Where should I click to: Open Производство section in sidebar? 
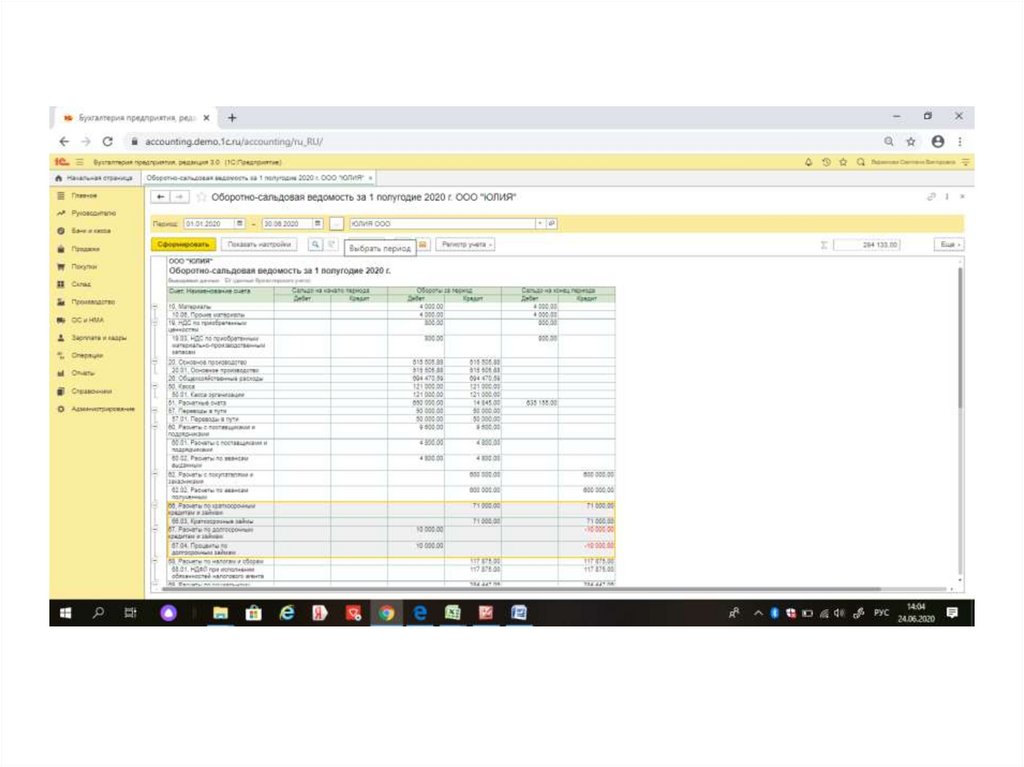pos(92,302)
